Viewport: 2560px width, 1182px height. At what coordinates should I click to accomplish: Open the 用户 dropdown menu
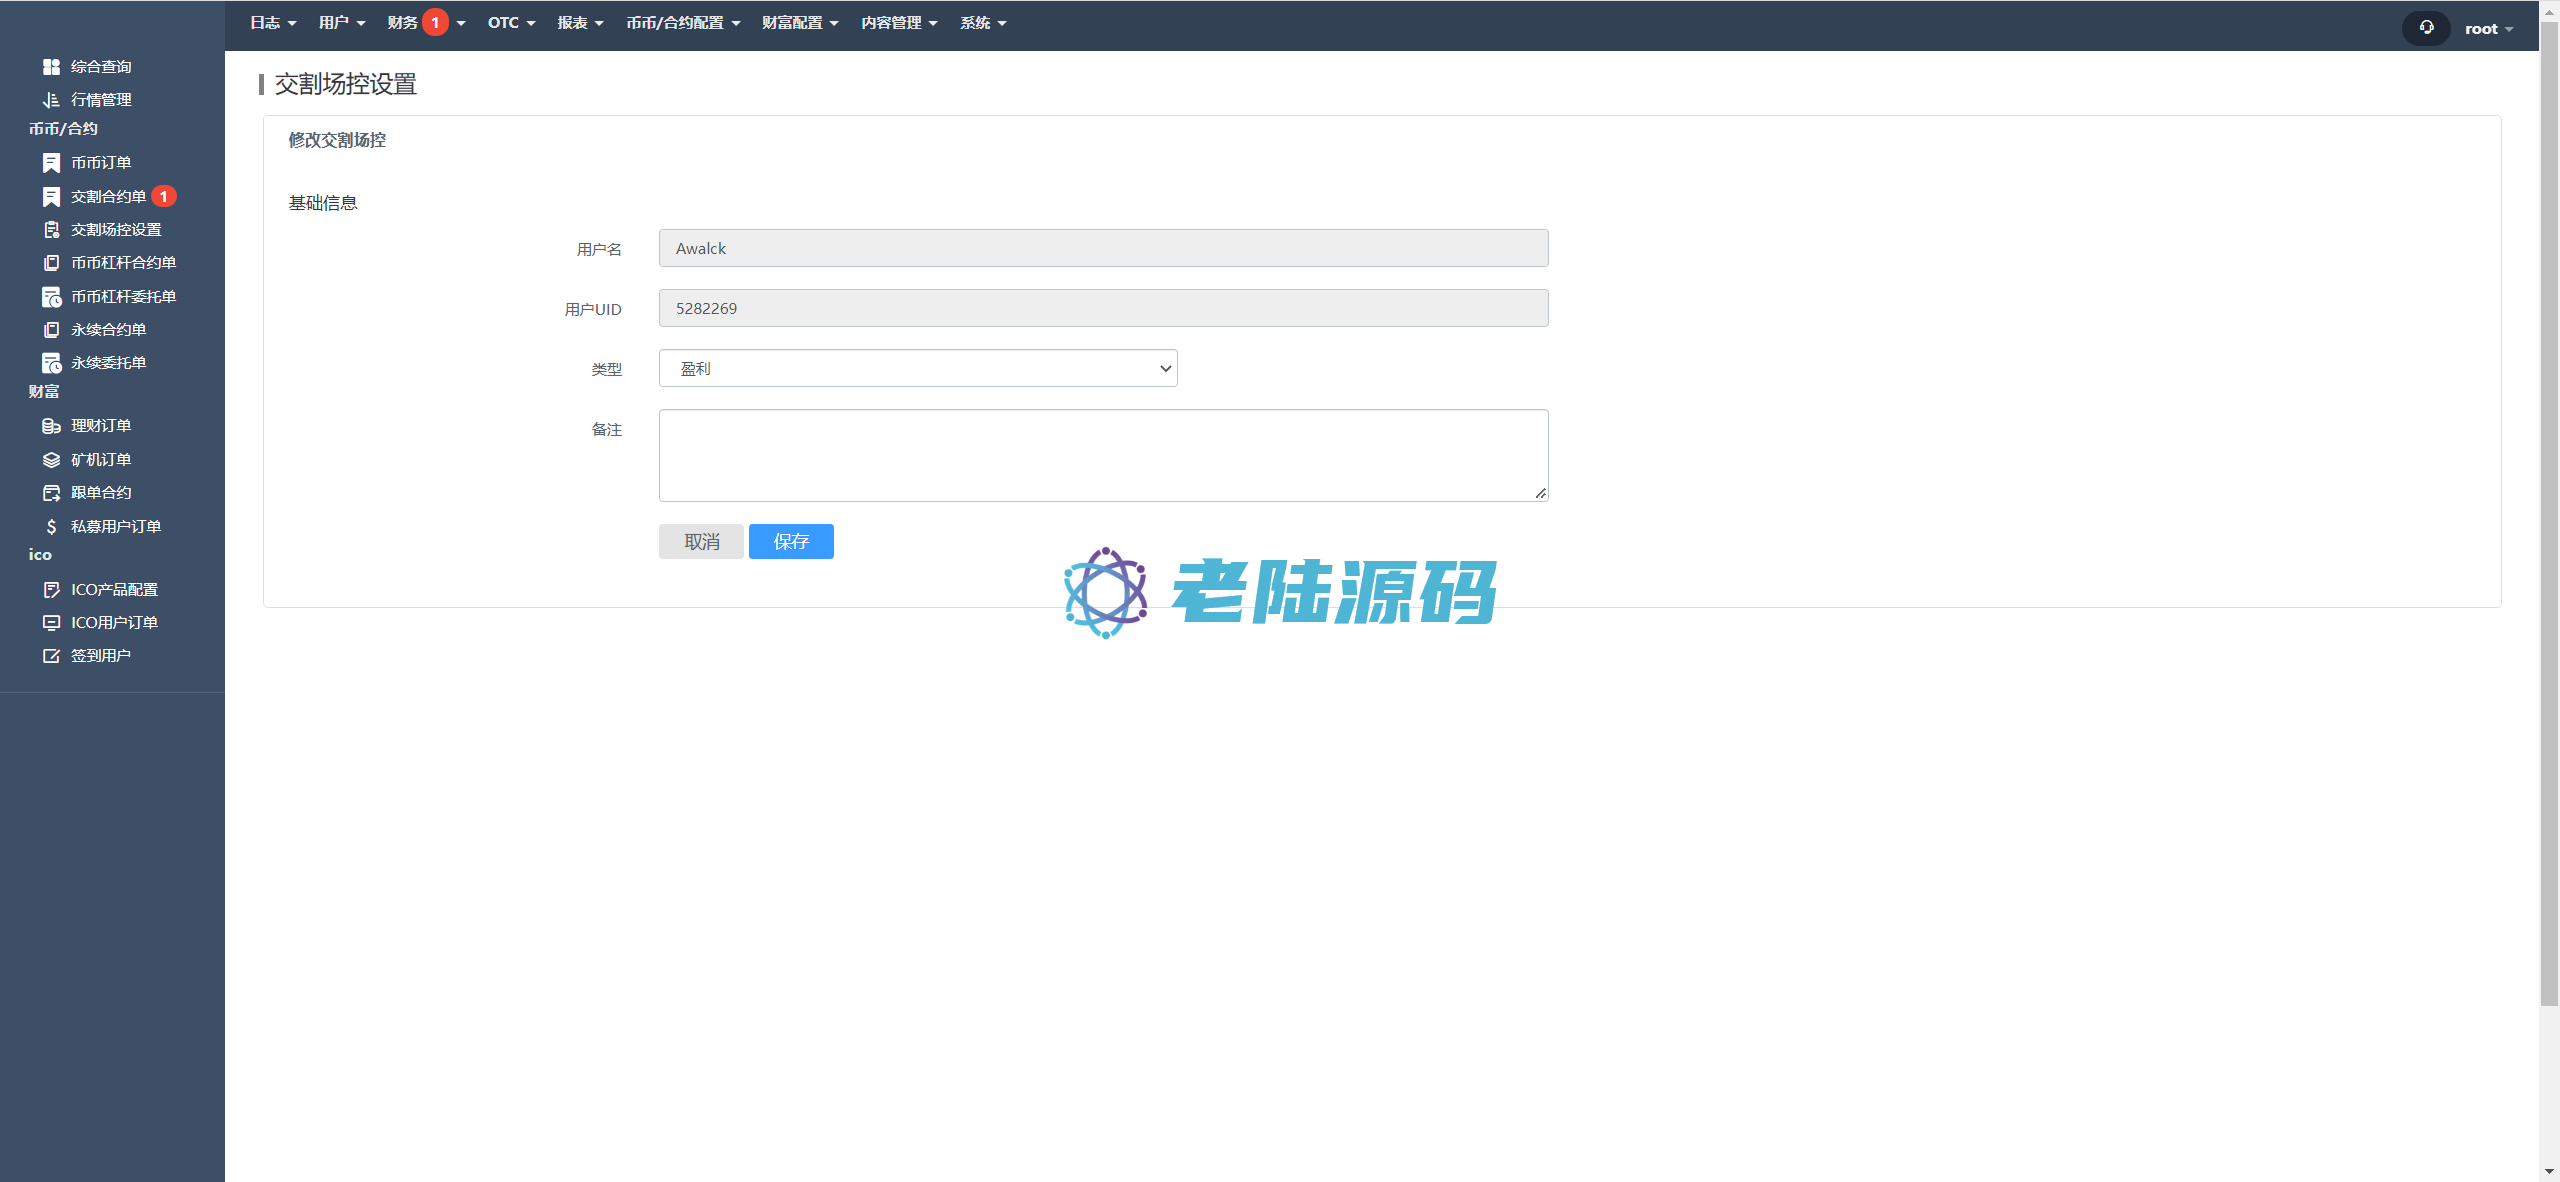click(x=342, y=23)
